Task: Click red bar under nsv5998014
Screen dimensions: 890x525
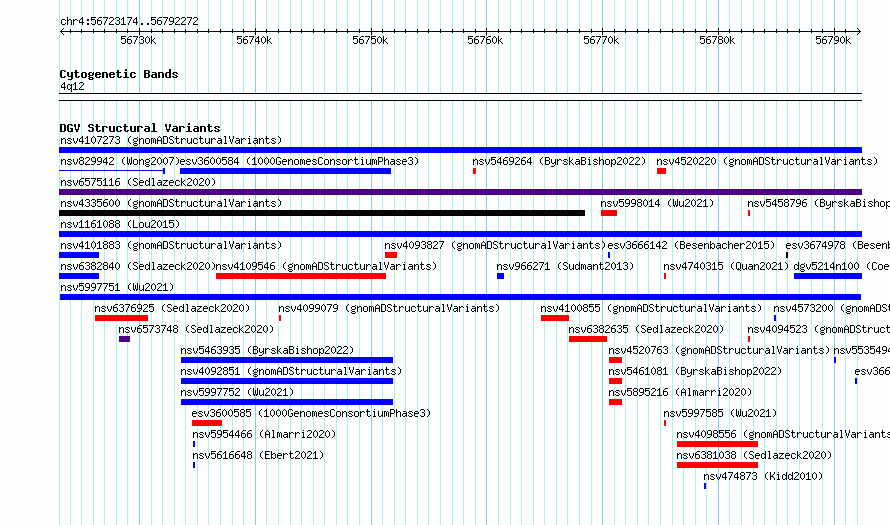Action: (609, 213)
